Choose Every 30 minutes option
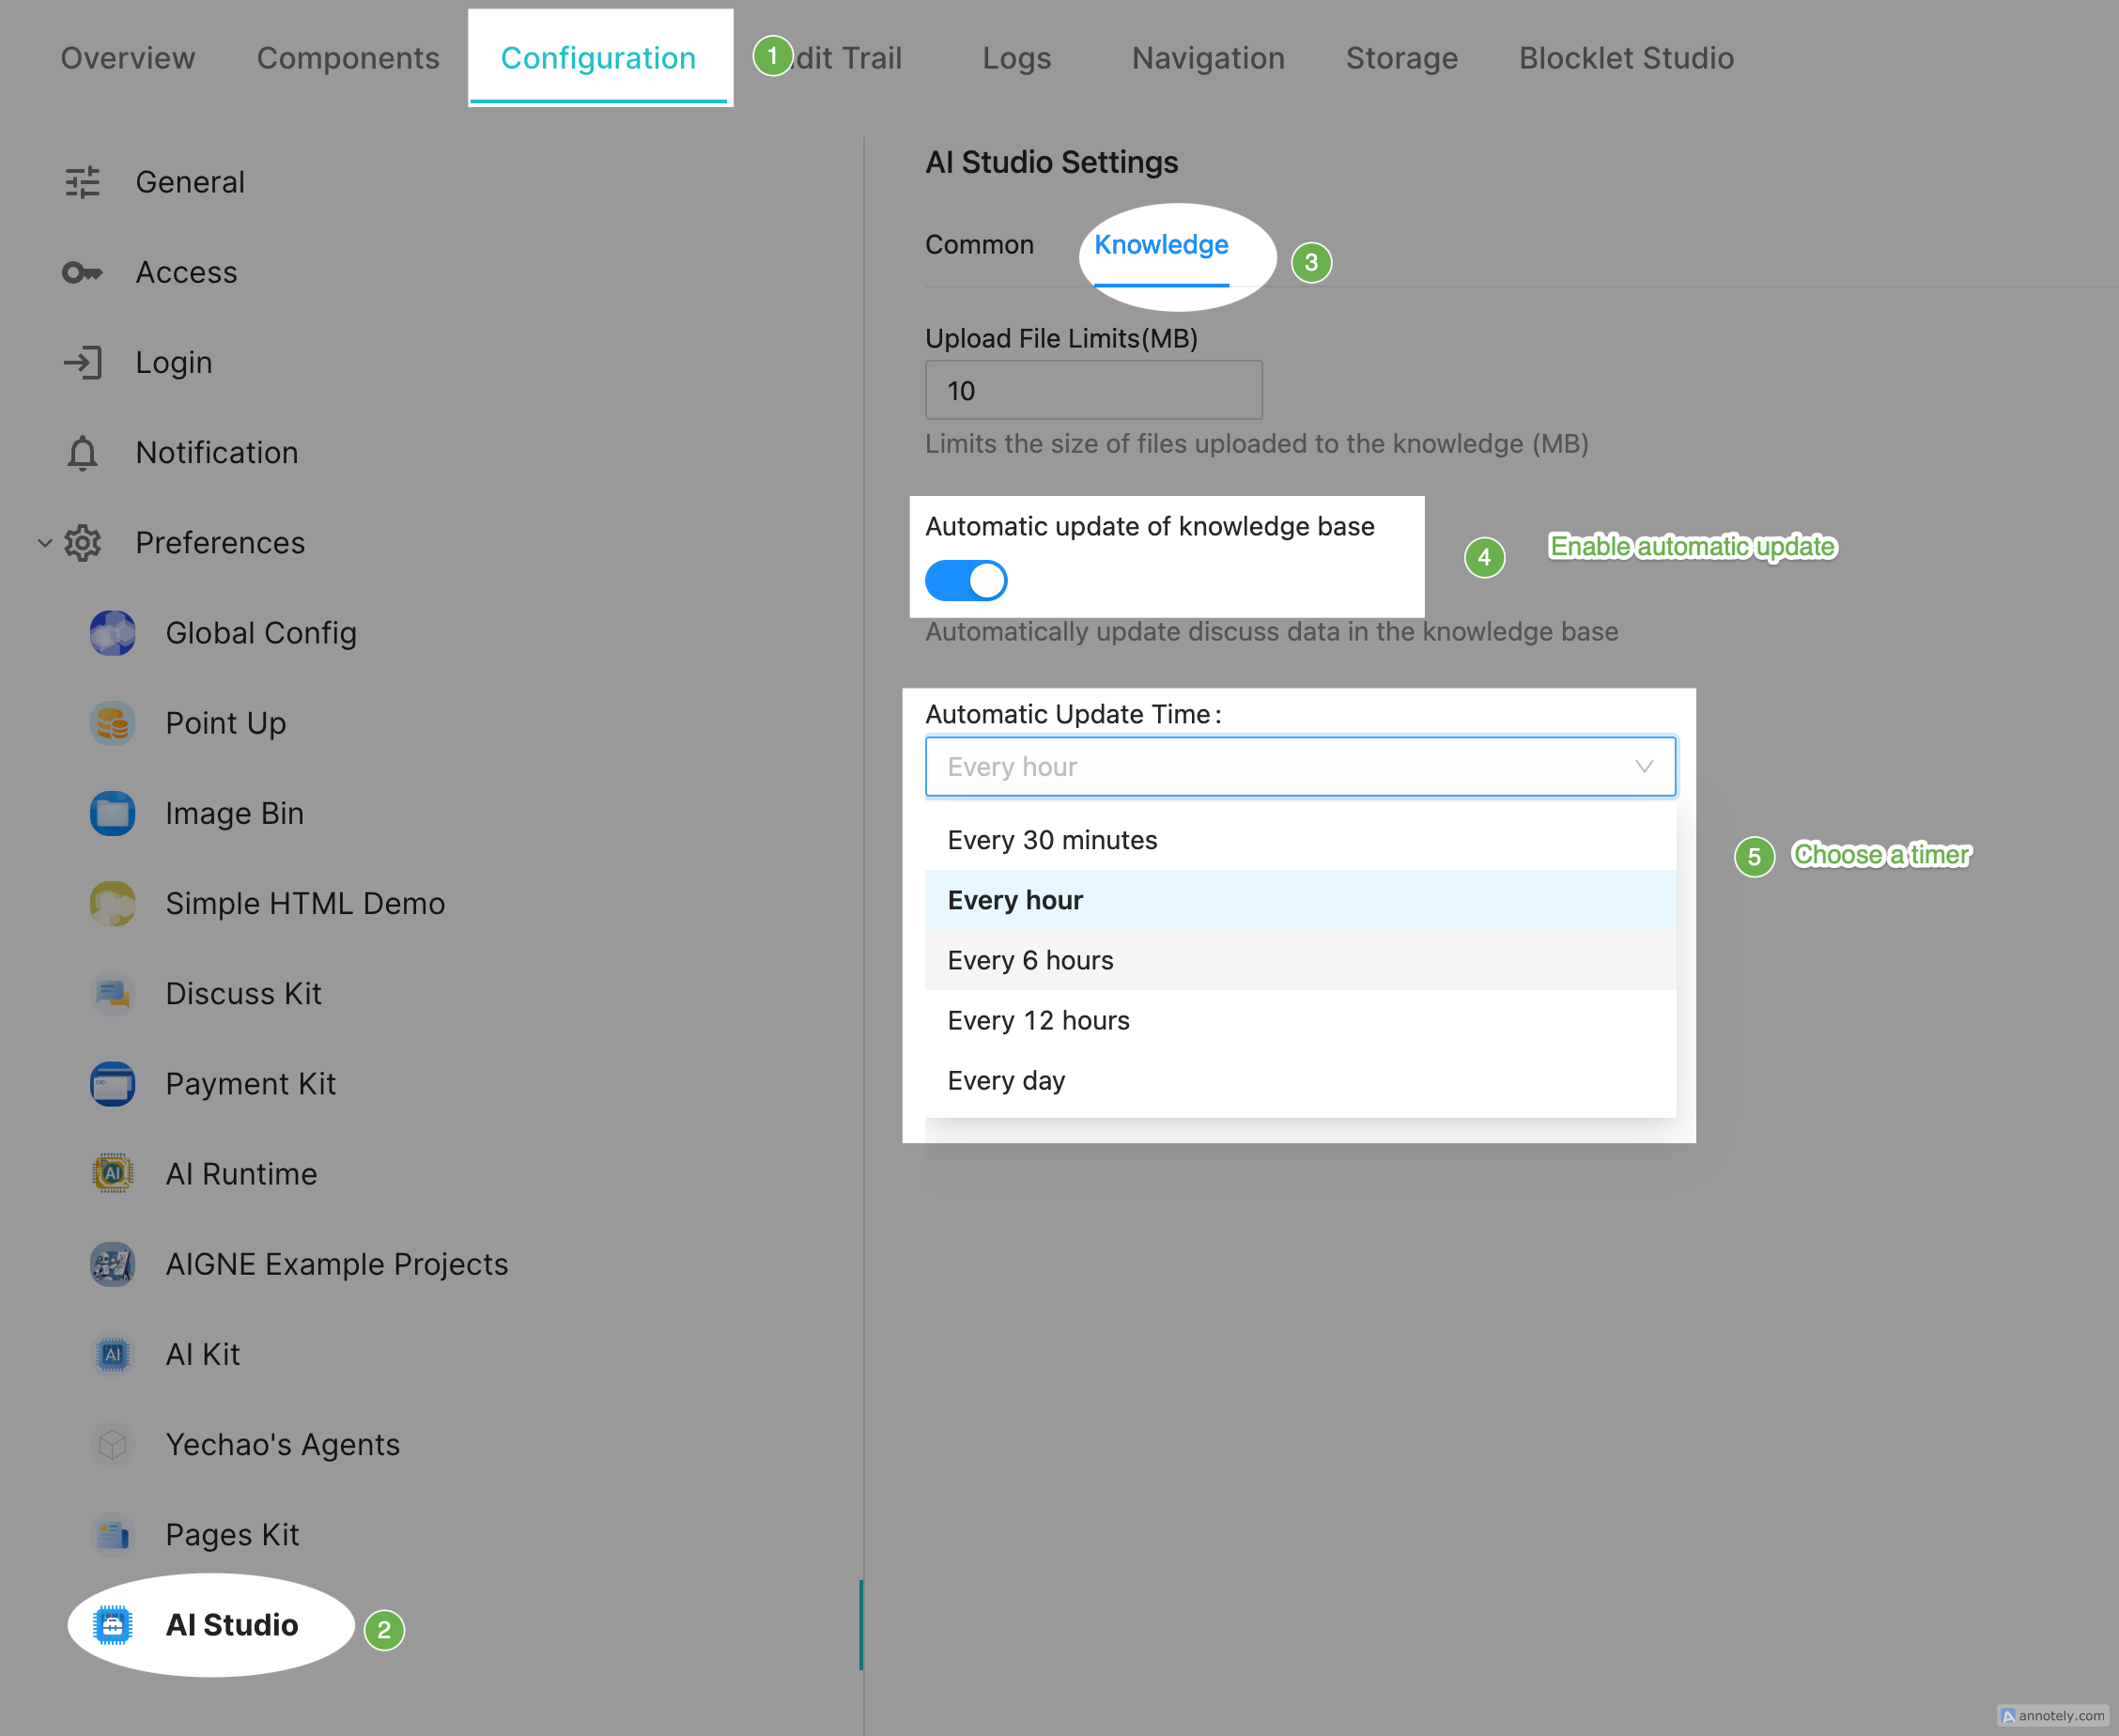Viewport: 2119px width, 1736px height. tap(1052, 840)
